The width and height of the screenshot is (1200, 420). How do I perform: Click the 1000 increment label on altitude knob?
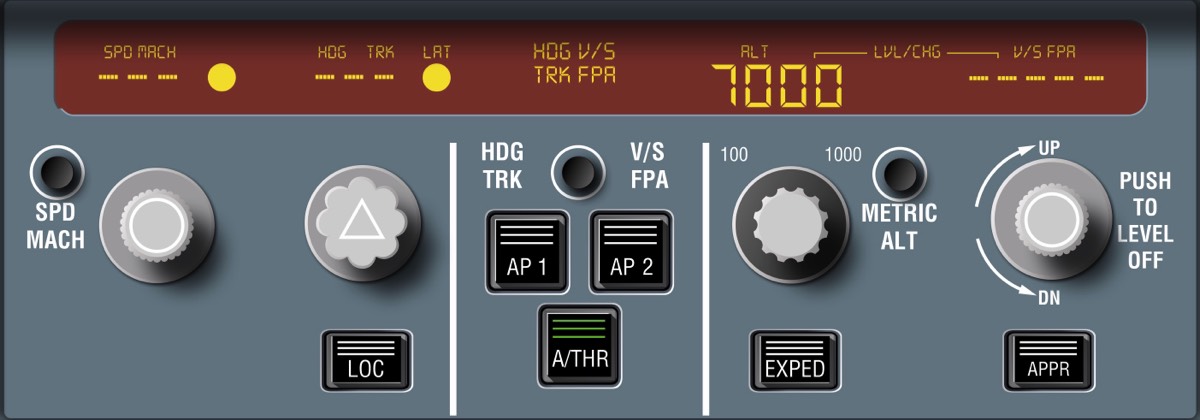[x=843, y=154]
